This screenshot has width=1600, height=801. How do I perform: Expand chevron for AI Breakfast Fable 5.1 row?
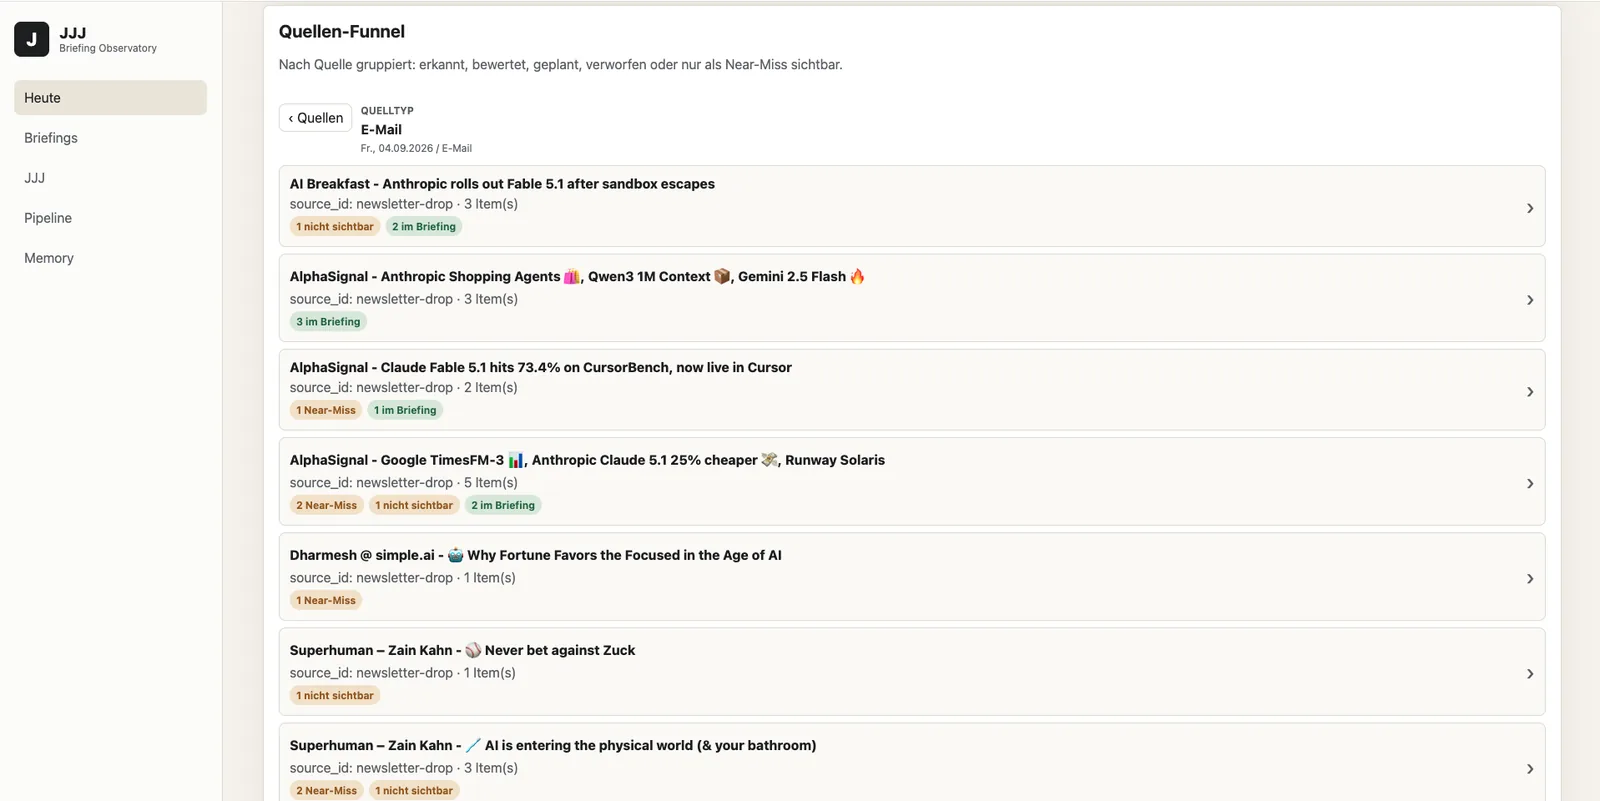tap(1530, 208)
